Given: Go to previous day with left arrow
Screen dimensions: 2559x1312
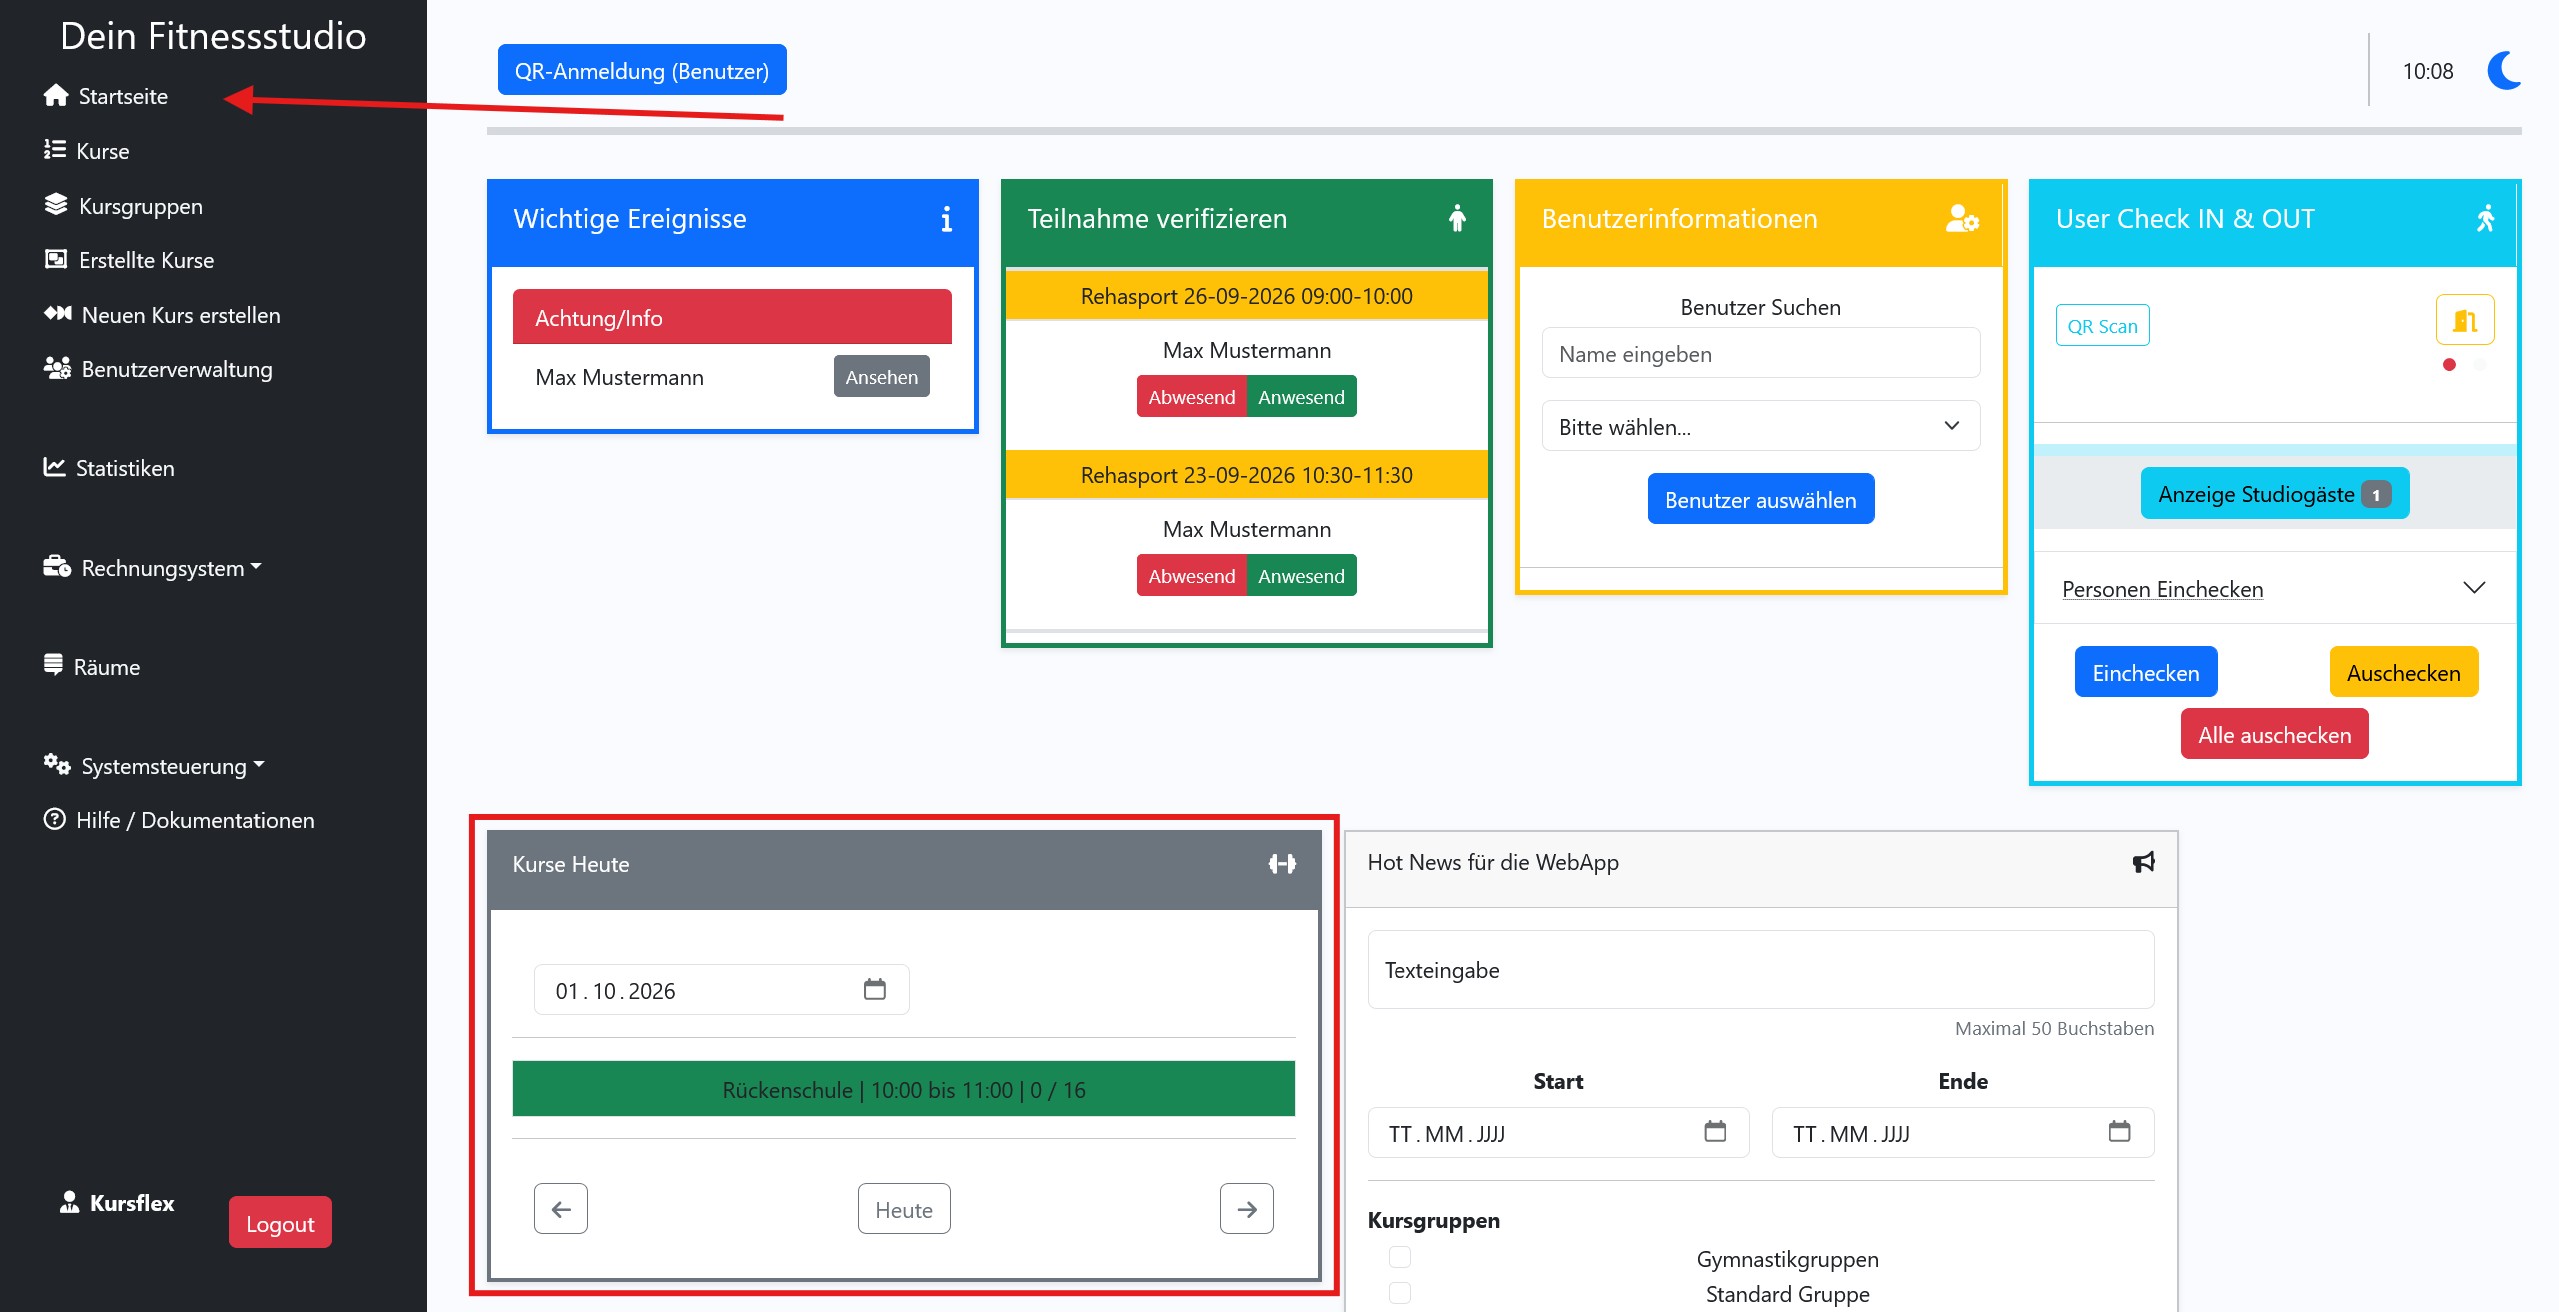Looking at the screenshot, I should tap(561, 1209).
